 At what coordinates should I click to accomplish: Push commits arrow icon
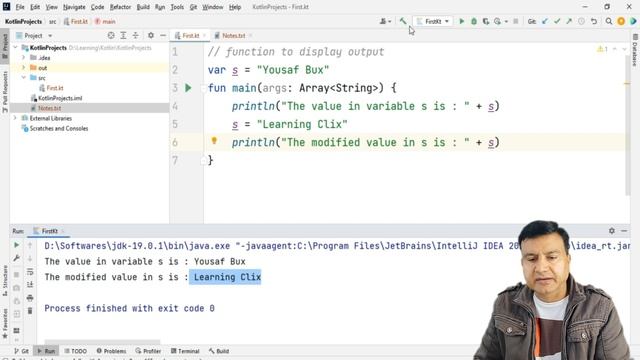[x=569, y=21]
